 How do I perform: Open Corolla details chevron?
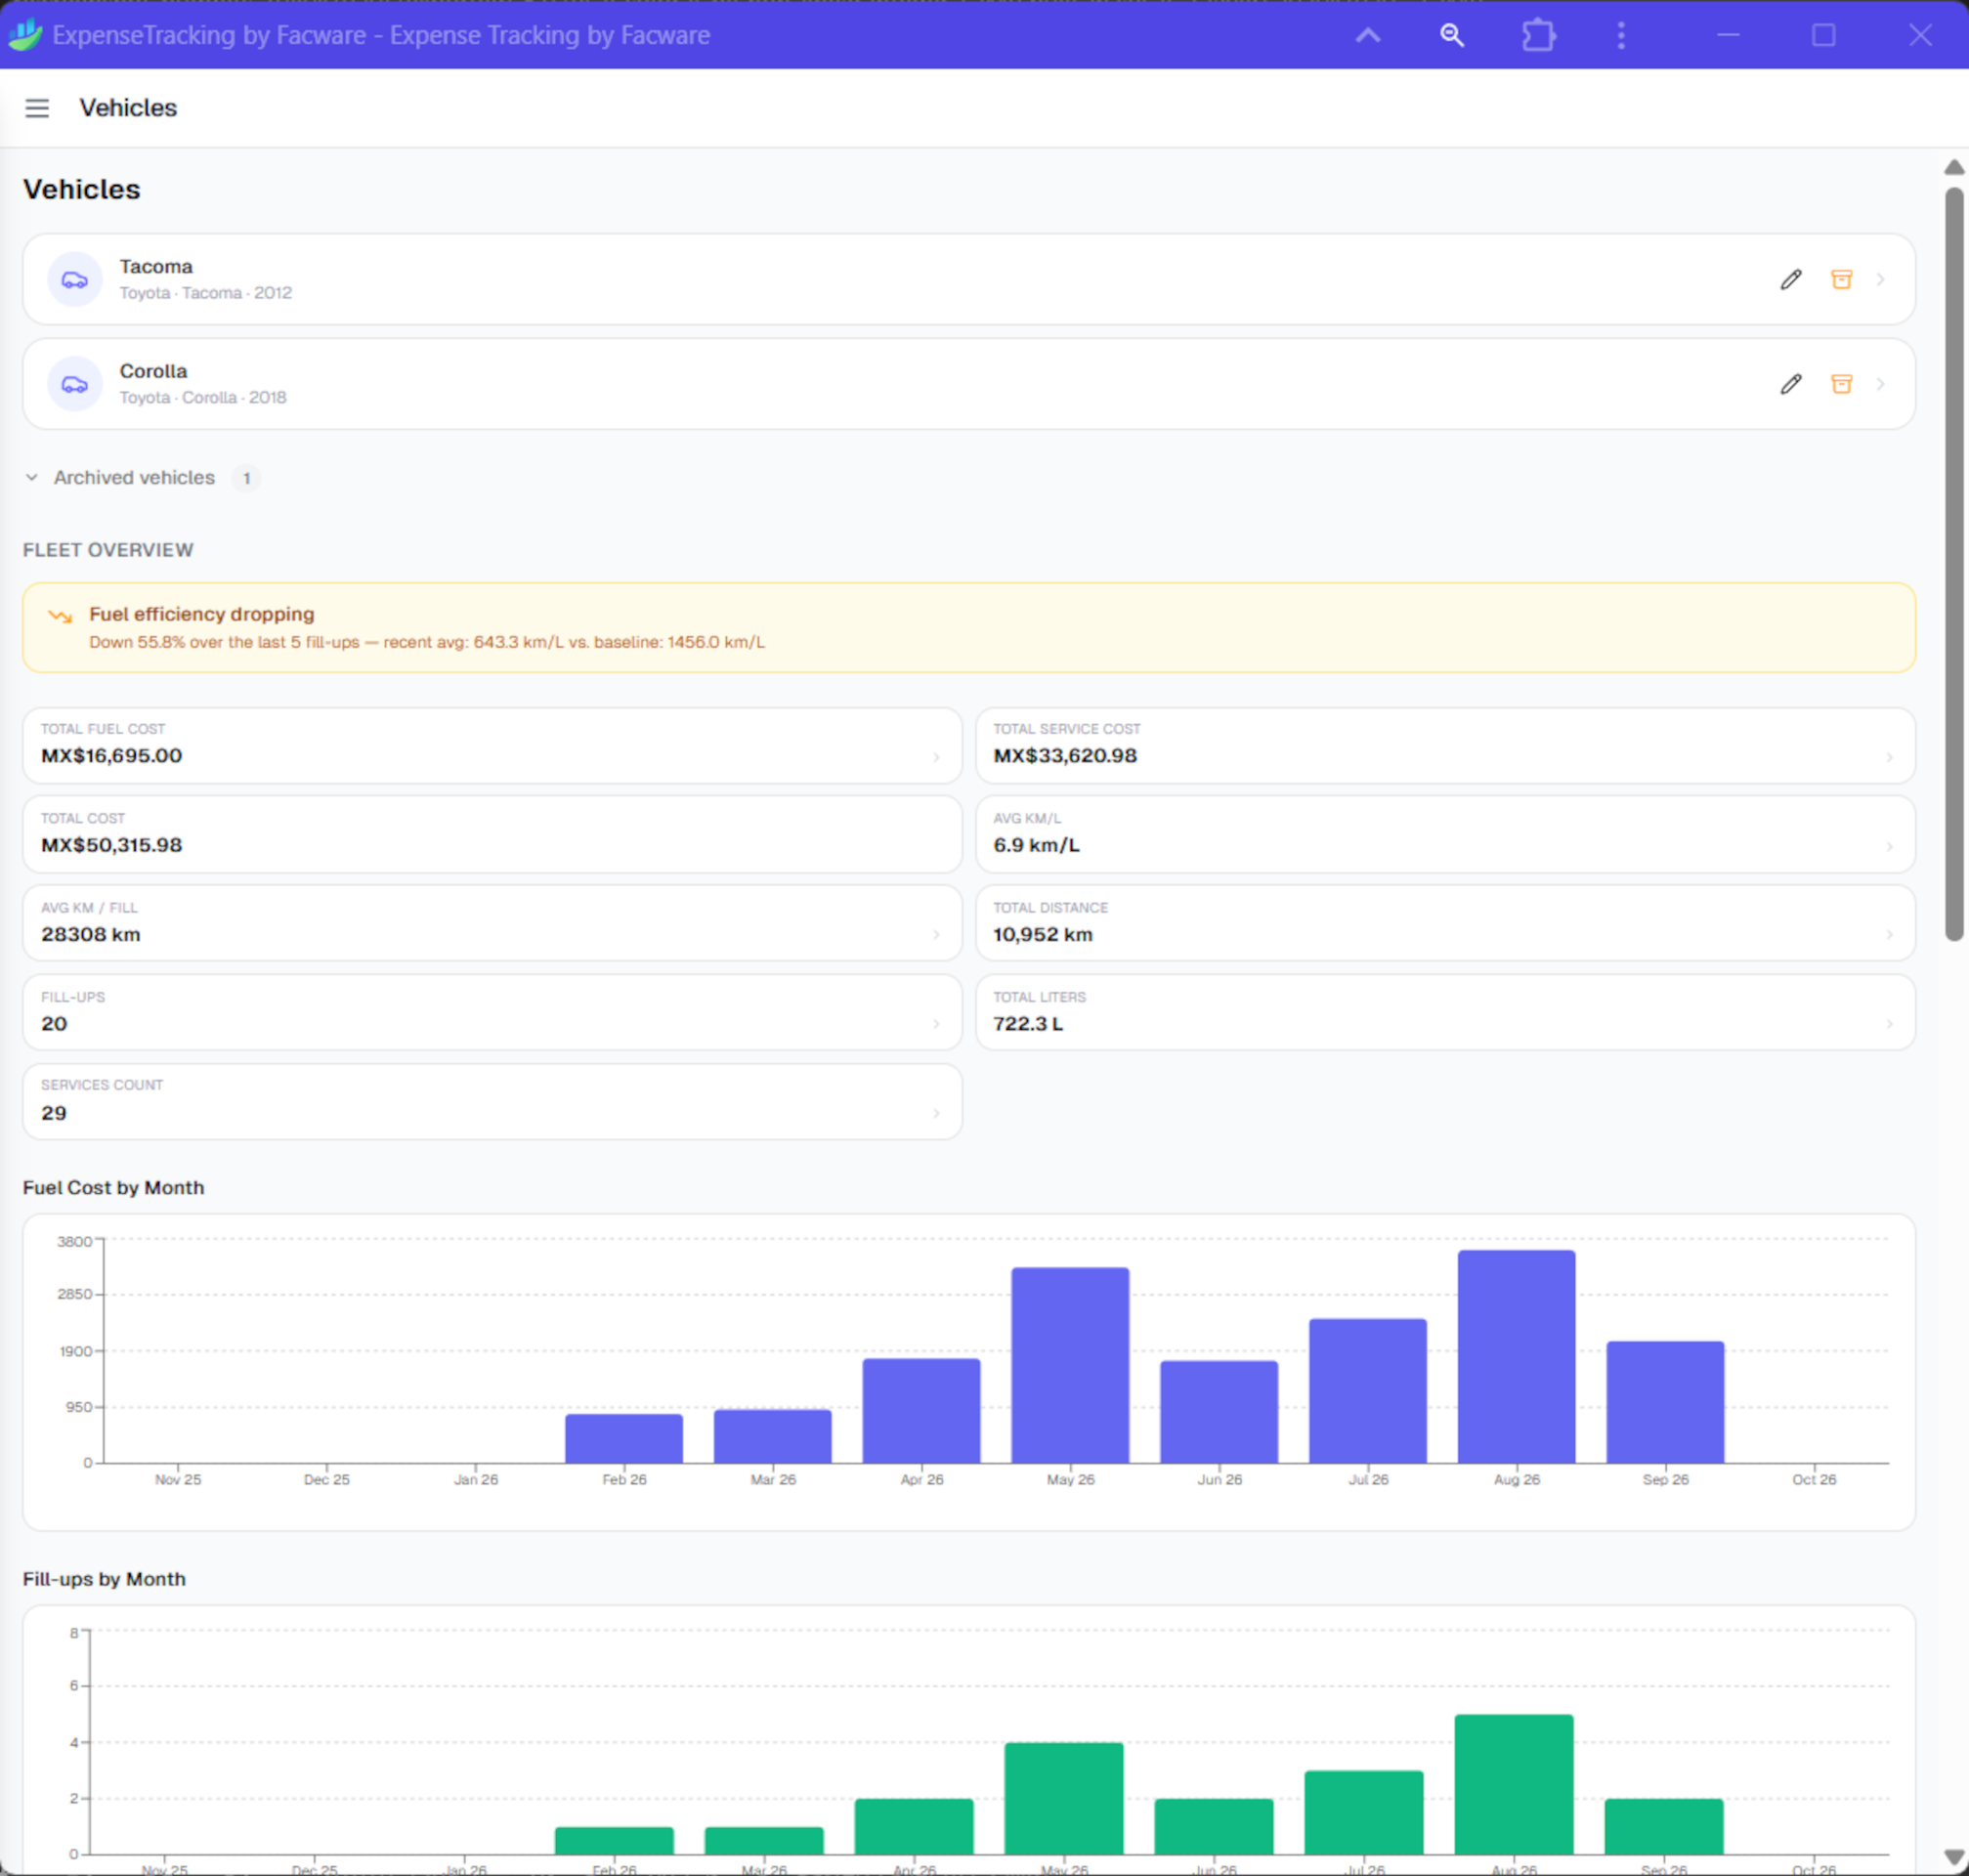tap(1880, 384)
